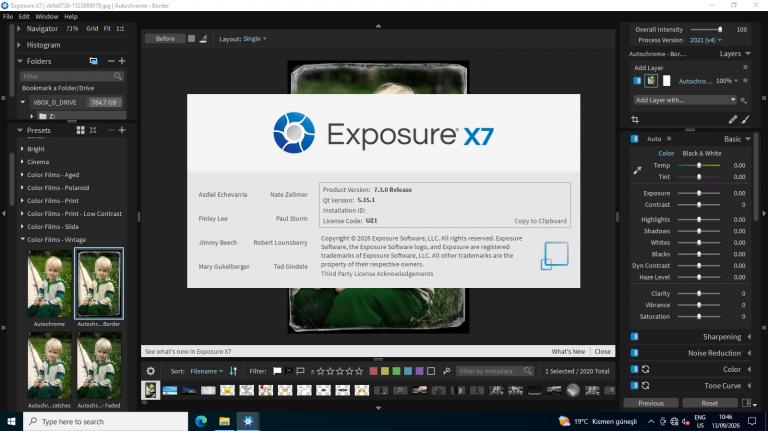The height and width of the screenshot is (431, 768).
Task: Click Copy to Clipboard in the About dialog
Action: click(x=540, y=221)
